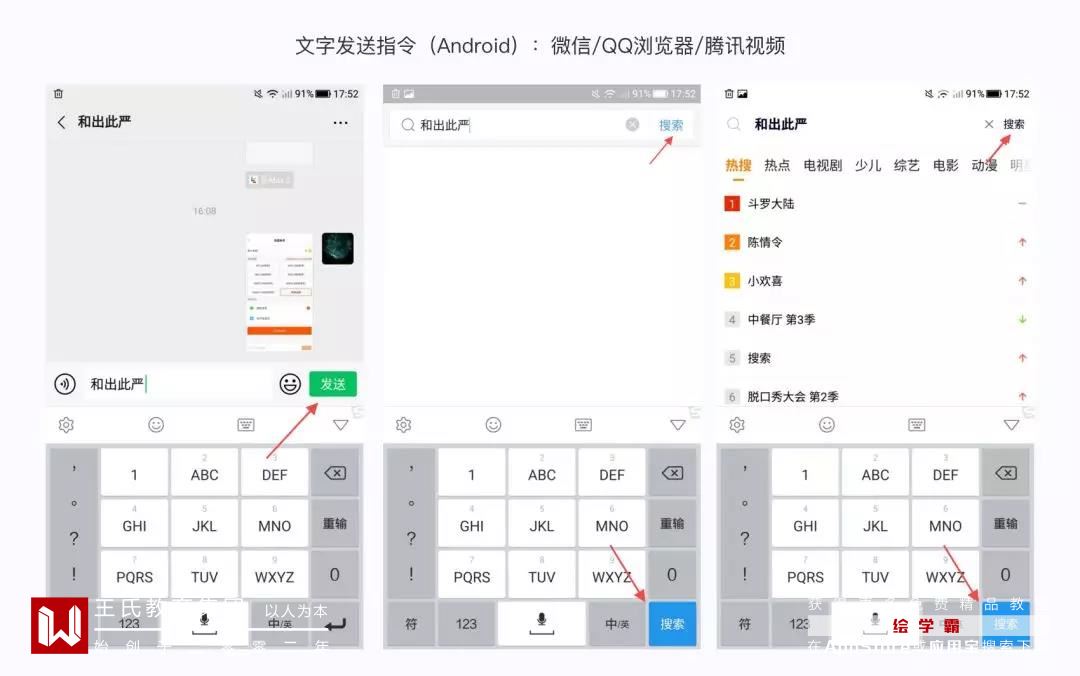The width and height of the screenshot is (1080, 676).
Task: Select the 热点 tab
Action: click(x=777, y=165)
